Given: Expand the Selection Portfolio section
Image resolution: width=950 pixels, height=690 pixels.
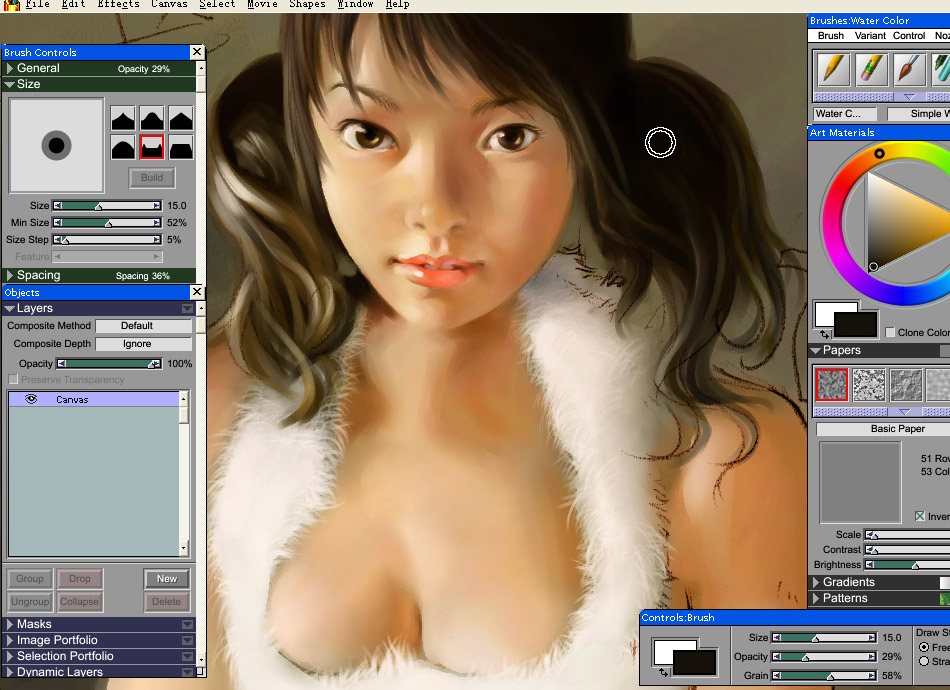Looking at the screenshot, I should pos(10,656).
